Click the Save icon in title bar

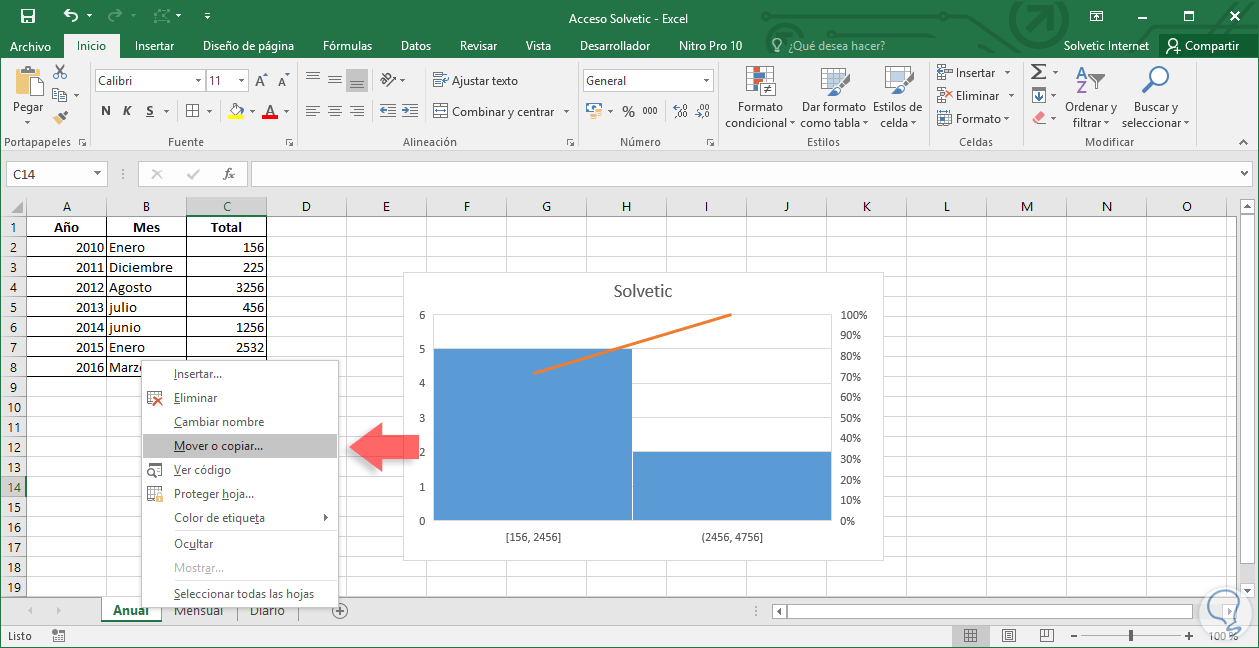pyautogui.click(x=28, y=16)
